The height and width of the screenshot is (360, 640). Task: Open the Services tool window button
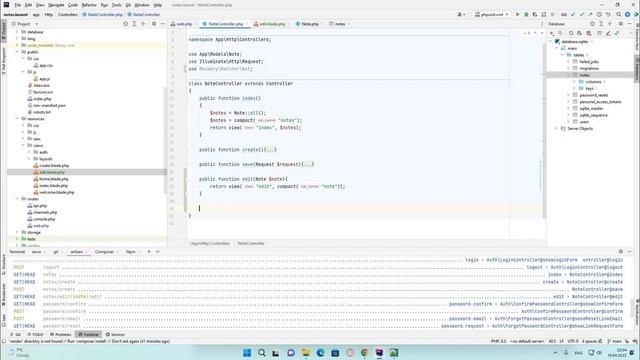tap(115, 335)
